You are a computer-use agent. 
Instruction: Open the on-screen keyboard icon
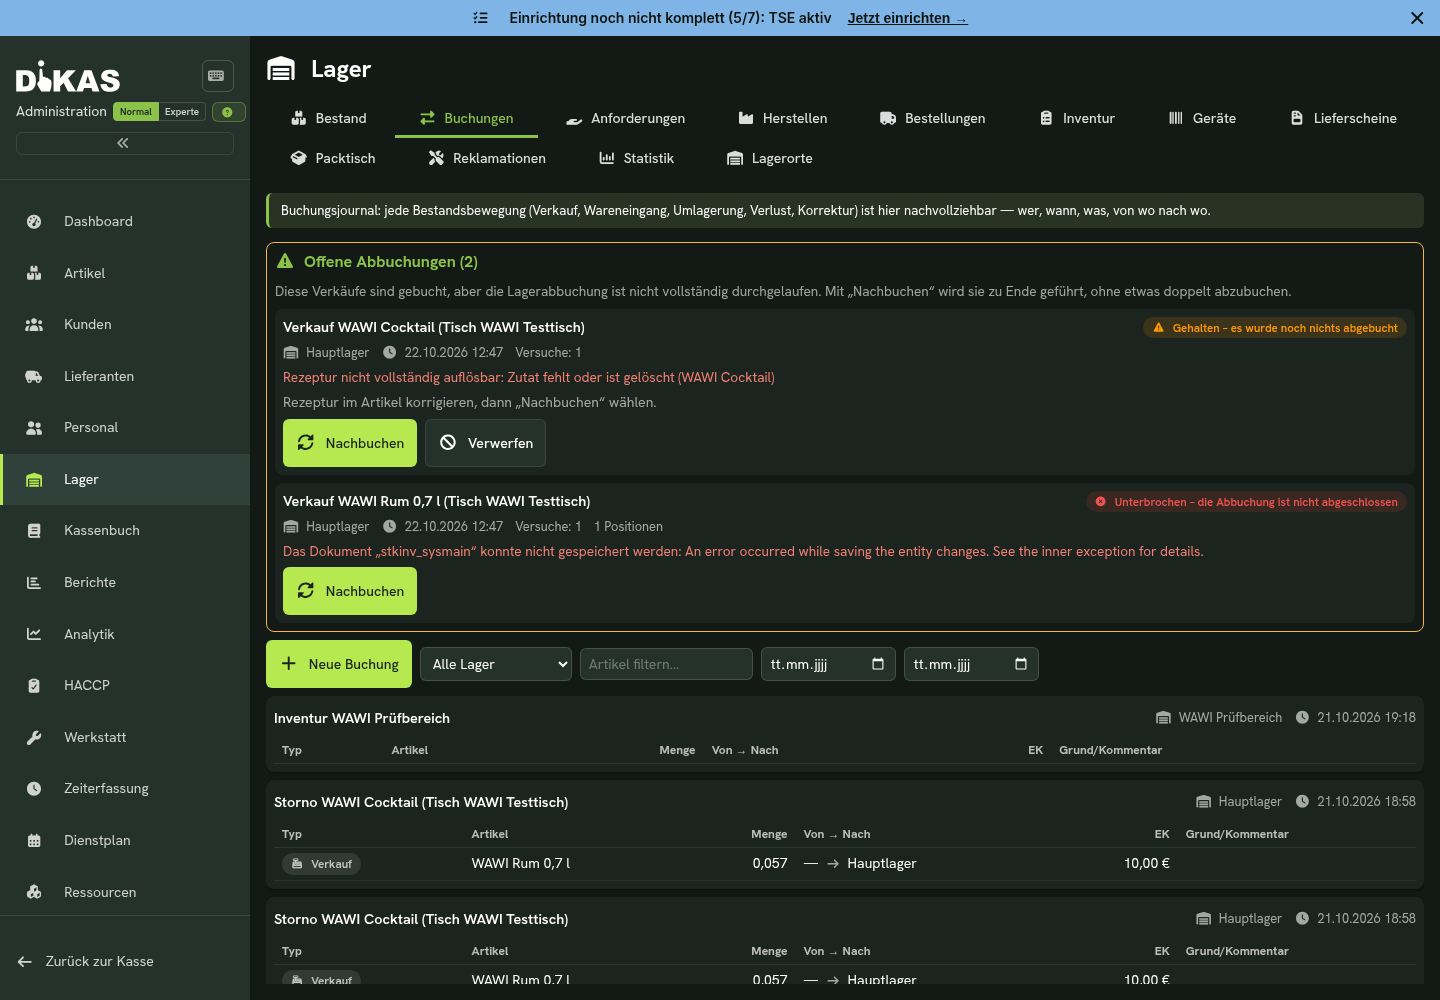click(217, 76)
